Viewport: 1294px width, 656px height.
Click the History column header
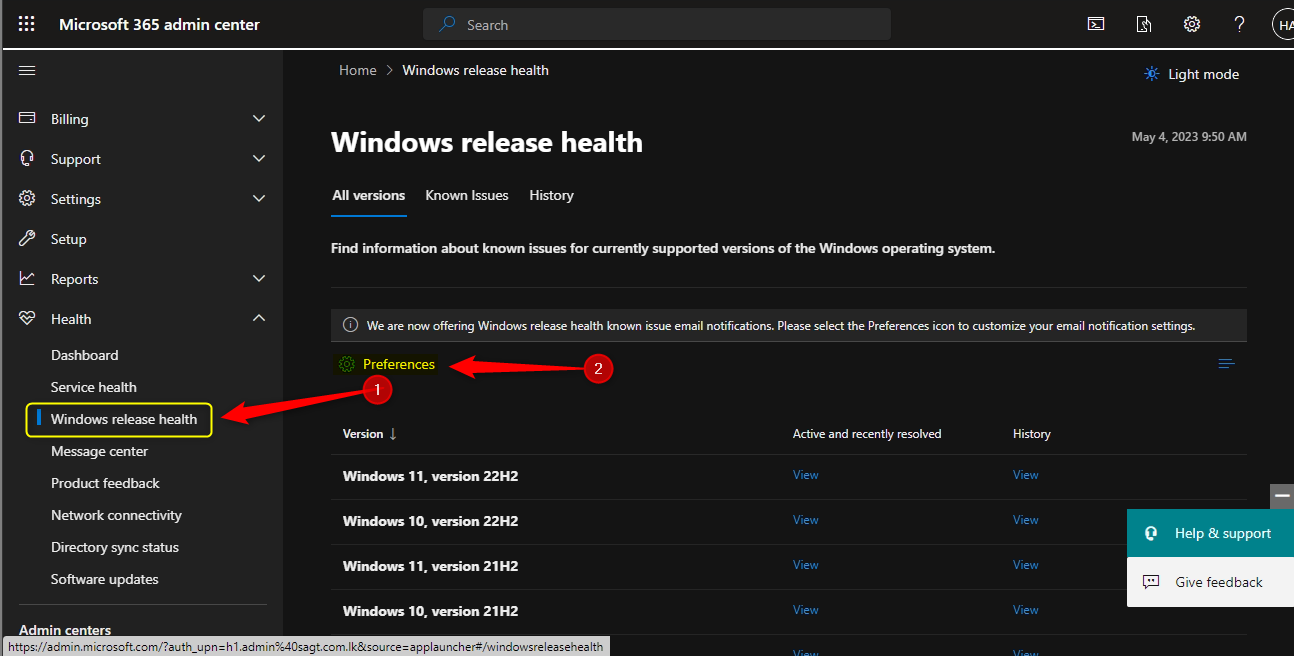click(1032, 434)
